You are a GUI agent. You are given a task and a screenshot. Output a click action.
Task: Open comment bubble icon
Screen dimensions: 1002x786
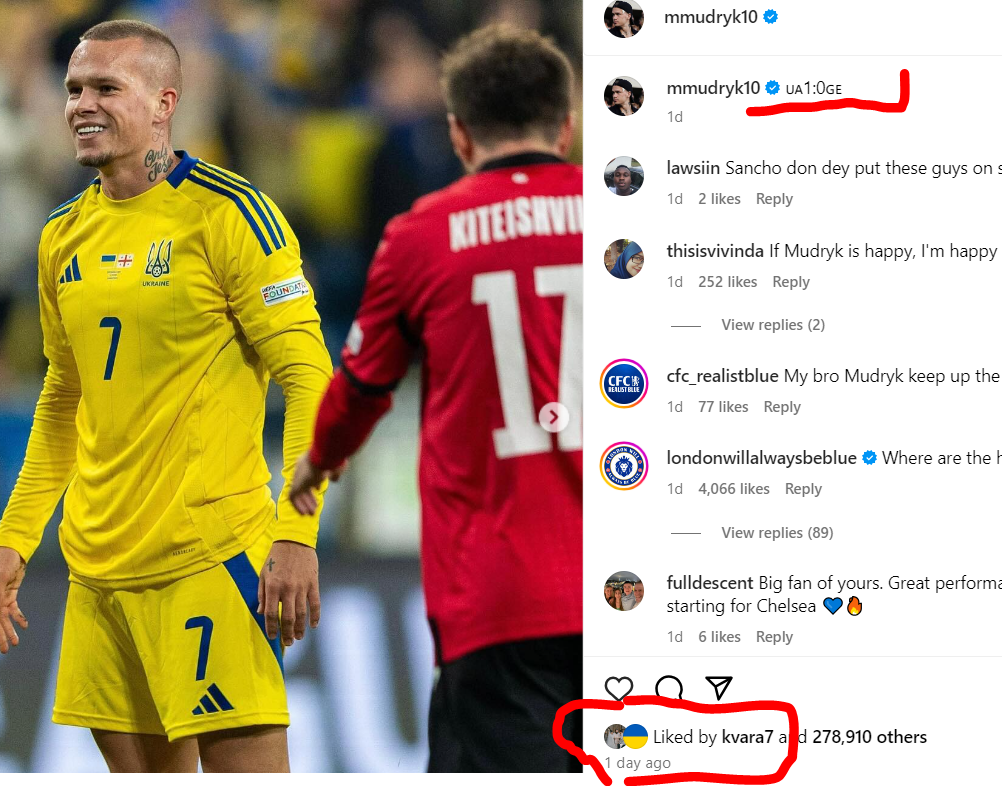pos(668,688)
